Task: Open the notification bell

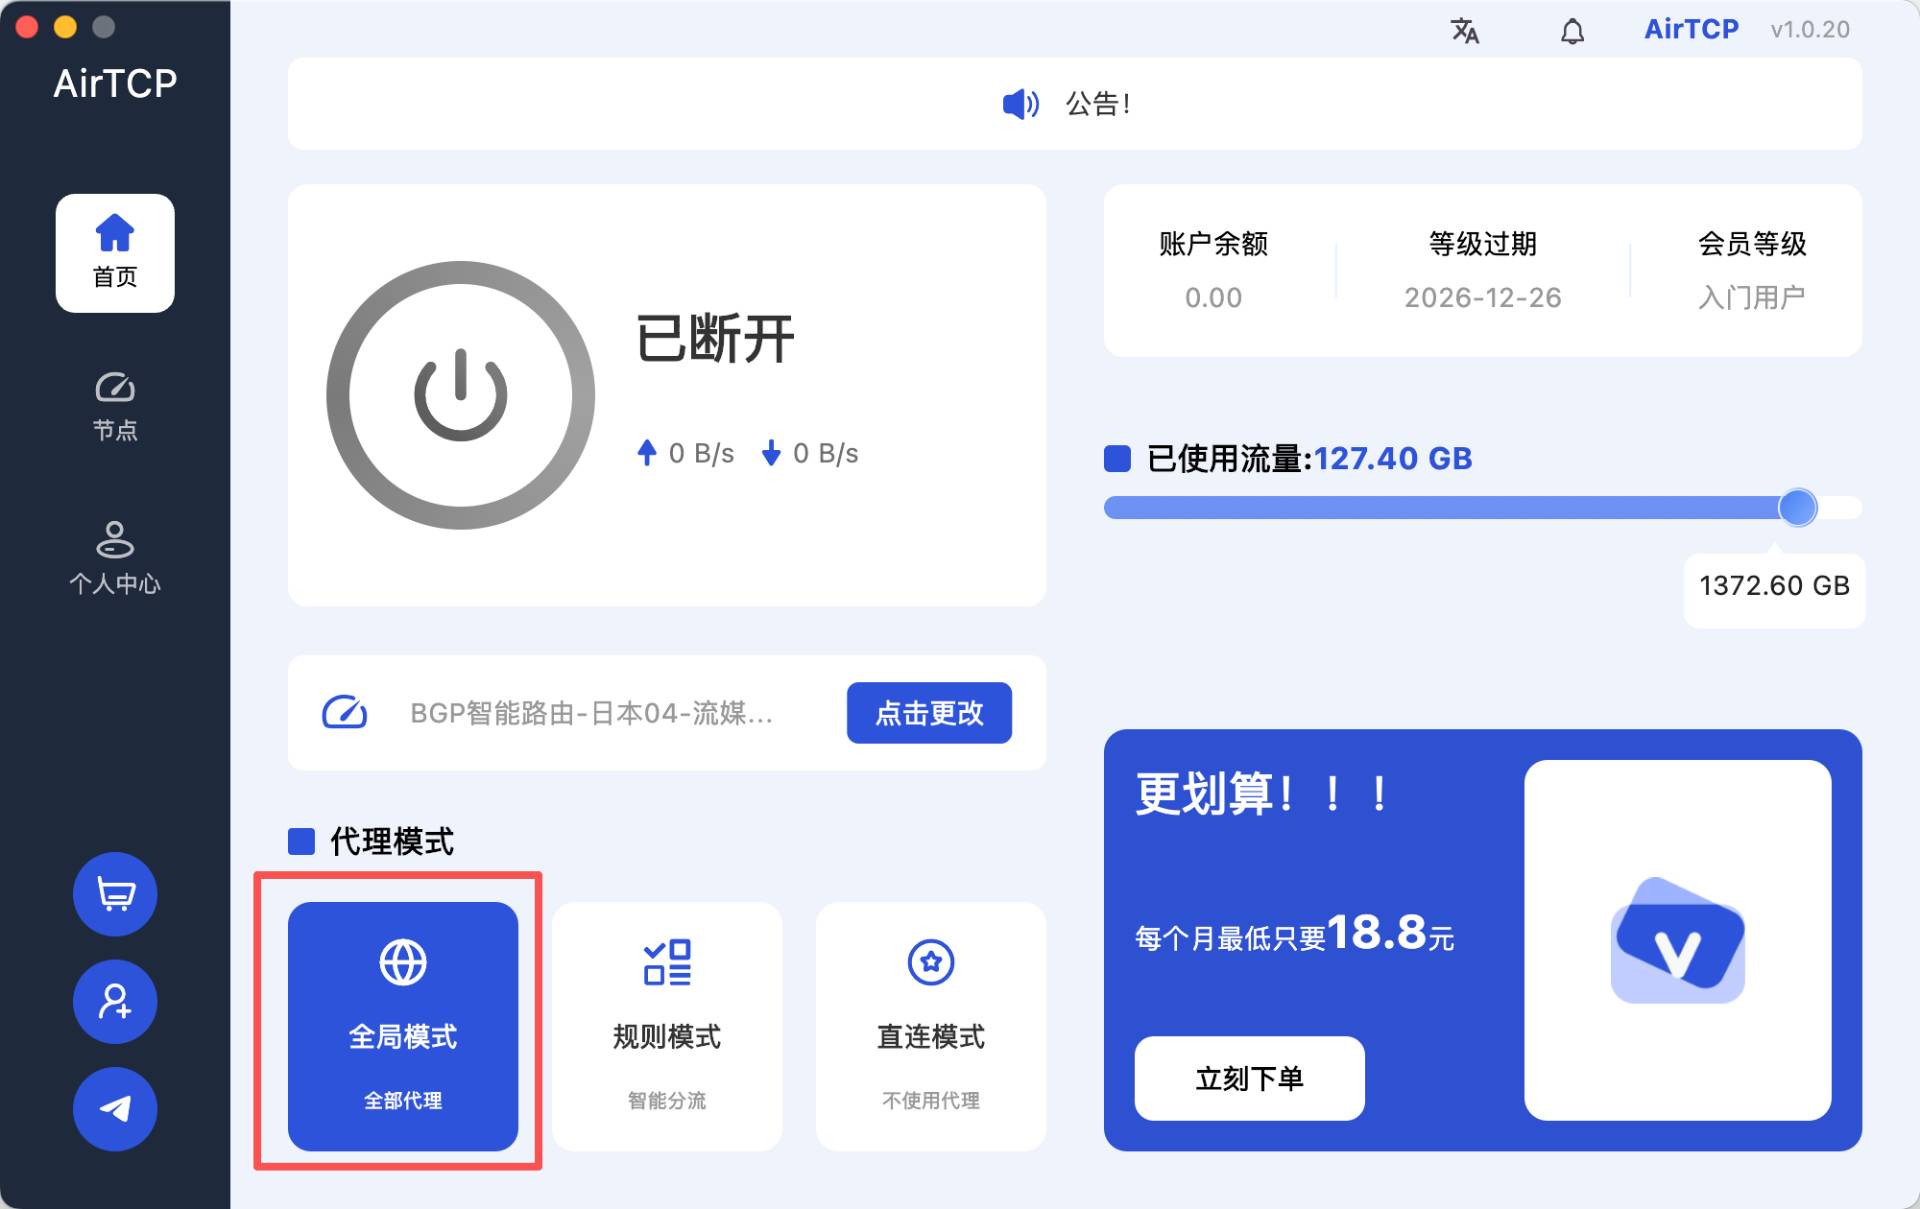Action: pyautogui.click(x=1572, y=32)
